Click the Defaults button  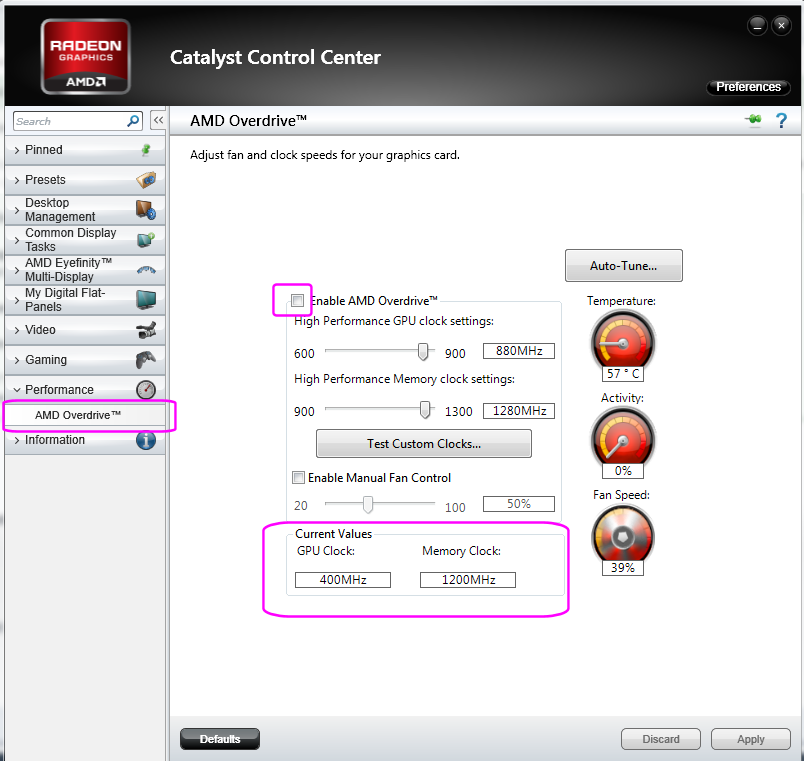coord(220,739)
